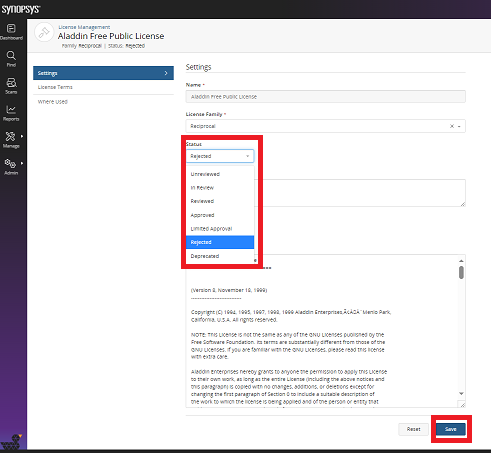The height and width of the screenshot is (453, 491).
Task: Expand the Manage submenu arrow
Action: (x=22, y=136)
